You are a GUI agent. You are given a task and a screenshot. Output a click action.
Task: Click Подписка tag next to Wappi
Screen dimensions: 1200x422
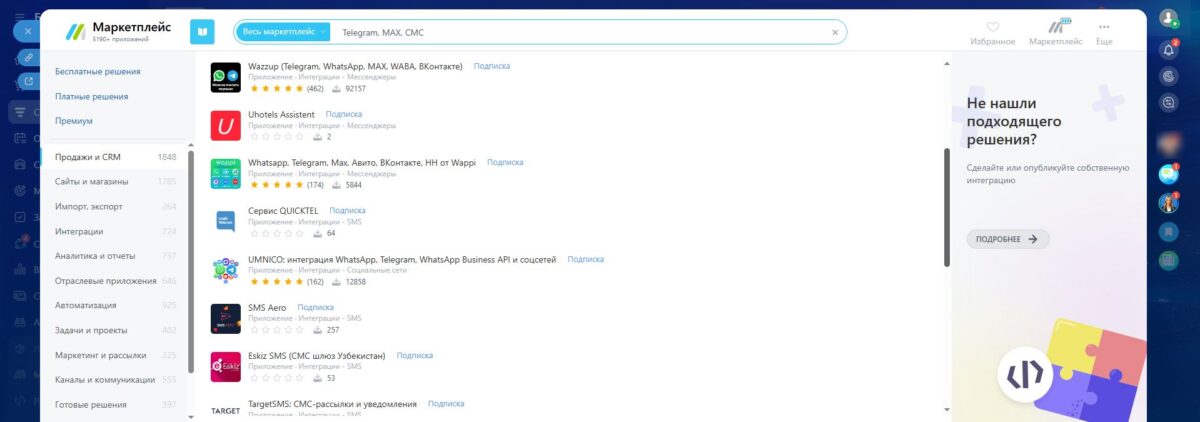[x=505, y=162]
